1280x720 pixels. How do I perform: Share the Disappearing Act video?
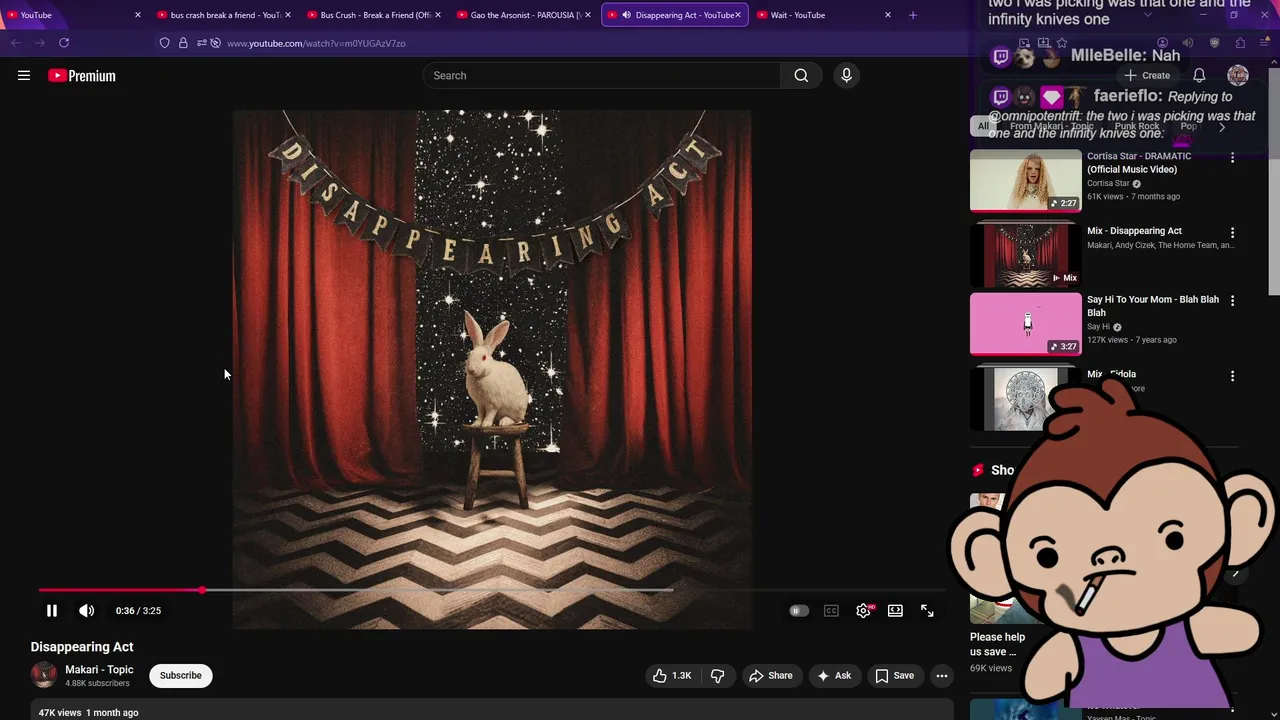771,676
